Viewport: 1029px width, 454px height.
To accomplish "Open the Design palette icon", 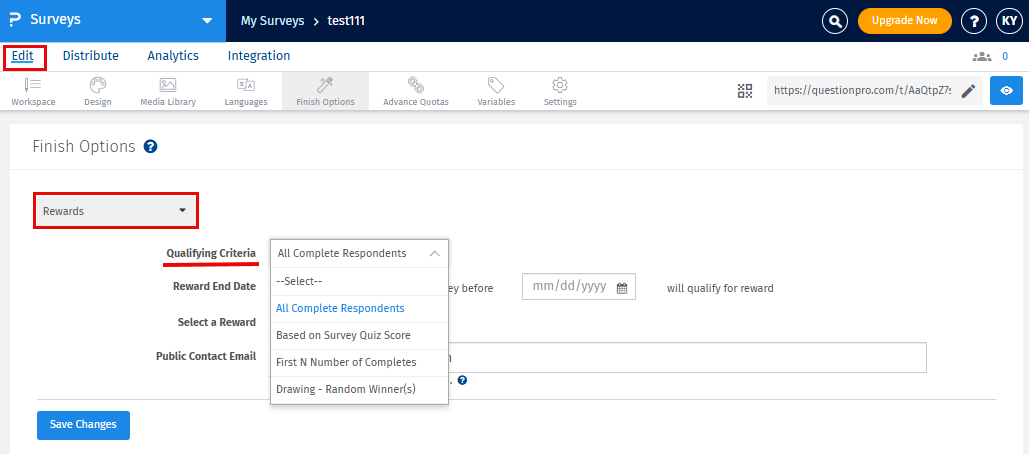I will click(97, 90).
